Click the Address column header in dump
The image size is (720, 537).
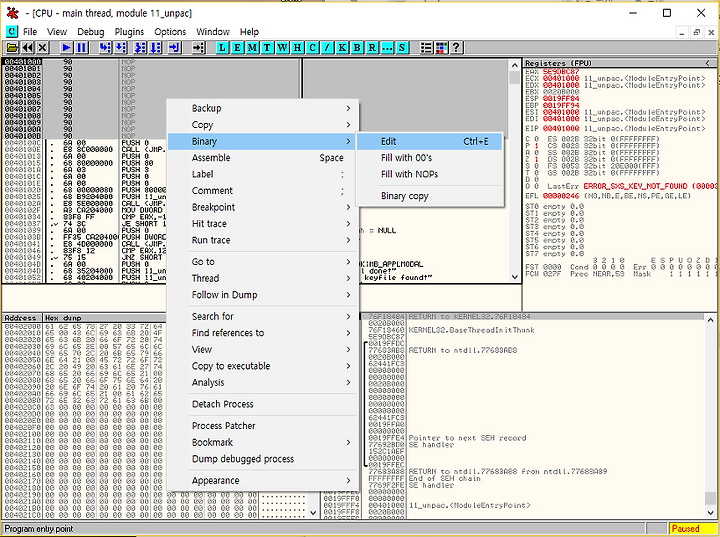[22, 318]
